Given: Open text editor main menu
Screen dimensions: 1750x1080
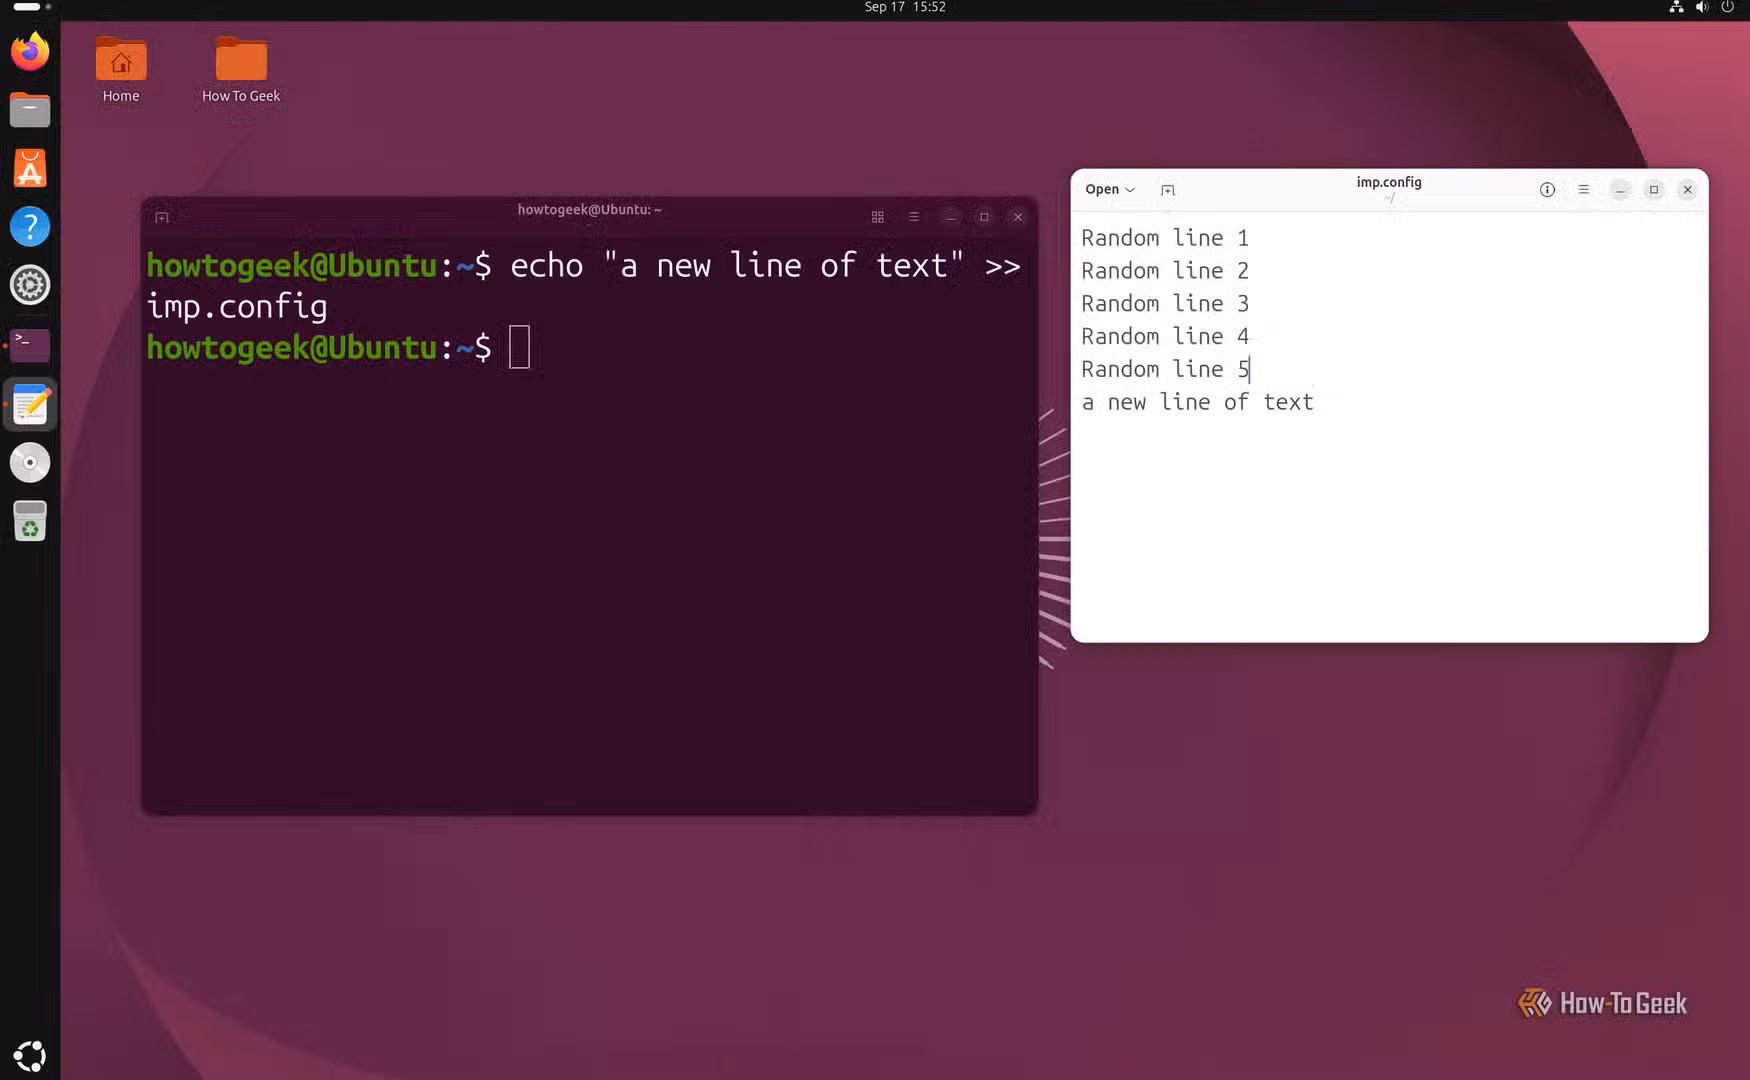Looking at the screenshot, I should tap(1583, 189).
